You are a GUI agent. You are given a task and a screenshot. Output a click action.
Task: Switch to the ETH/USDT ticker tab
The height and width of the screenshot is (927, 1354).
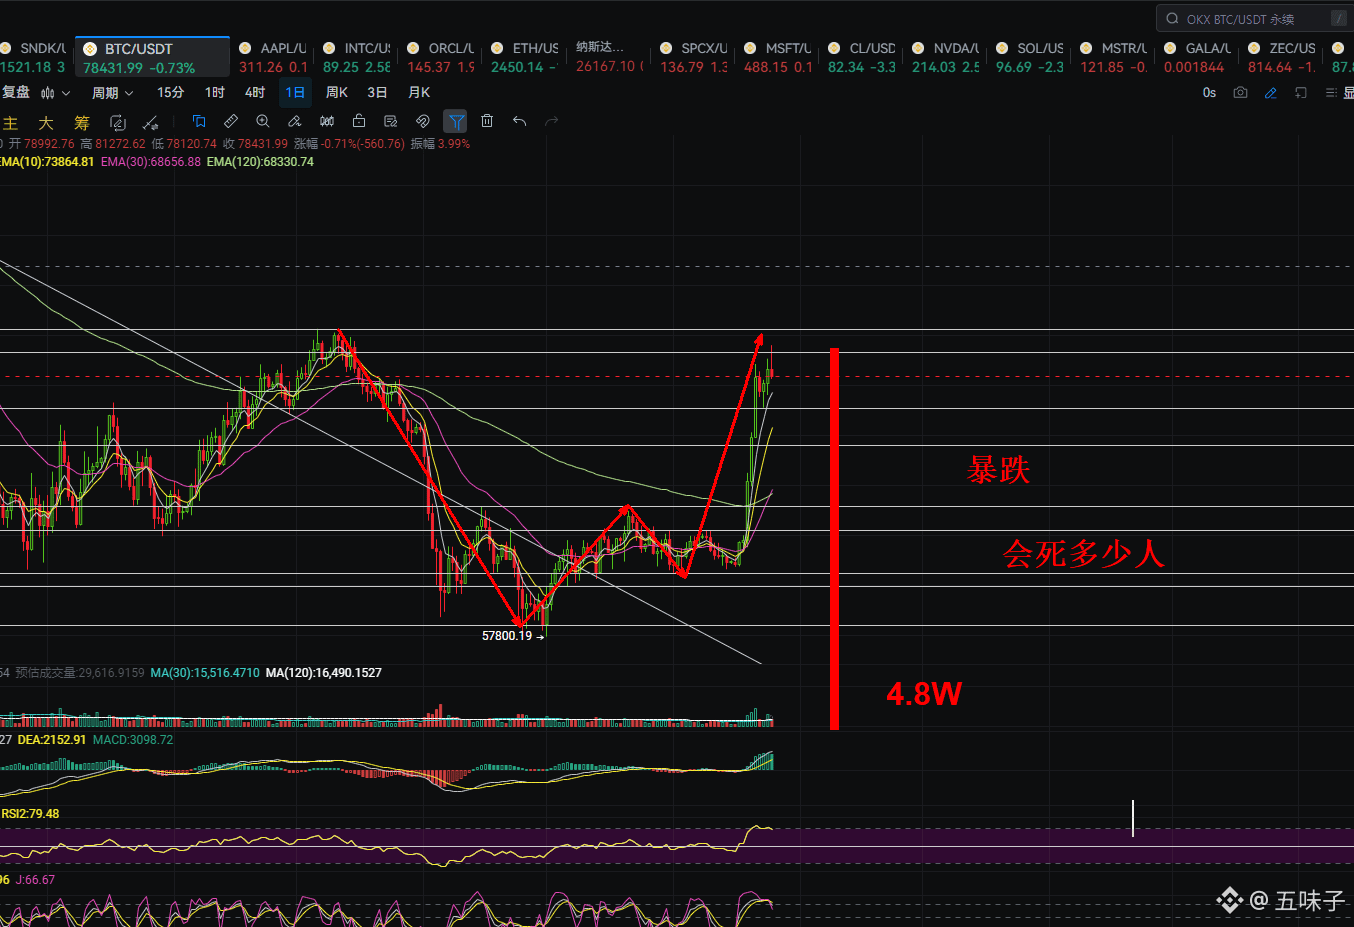[525, 57]
